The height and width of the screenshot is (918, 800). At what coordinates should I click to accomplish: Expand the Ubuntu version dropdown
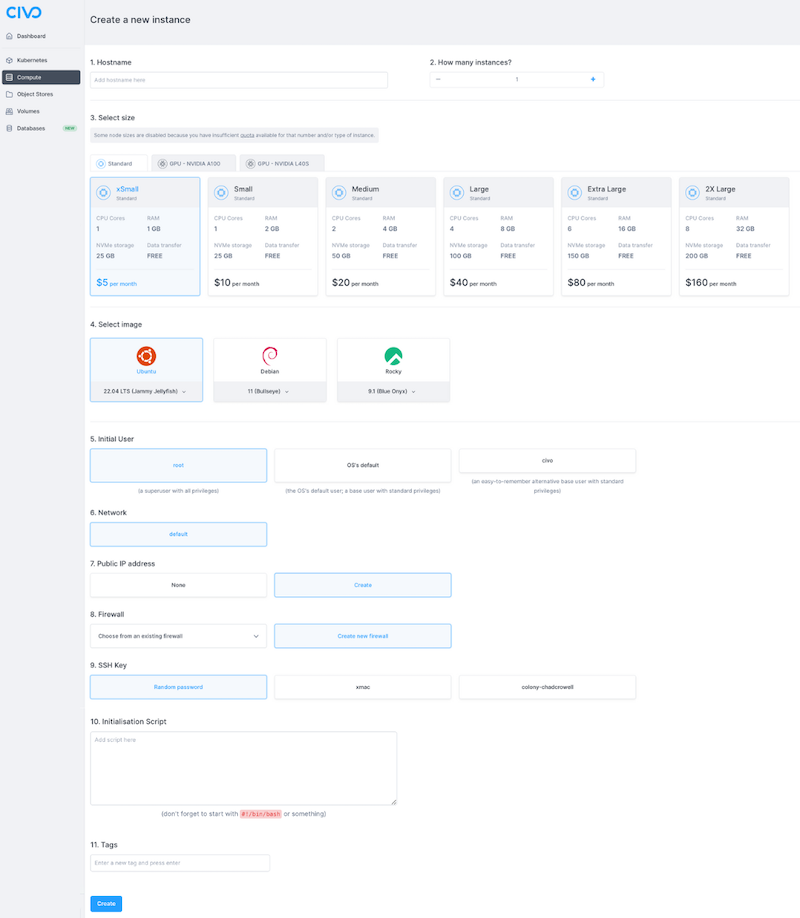(146, 391)
